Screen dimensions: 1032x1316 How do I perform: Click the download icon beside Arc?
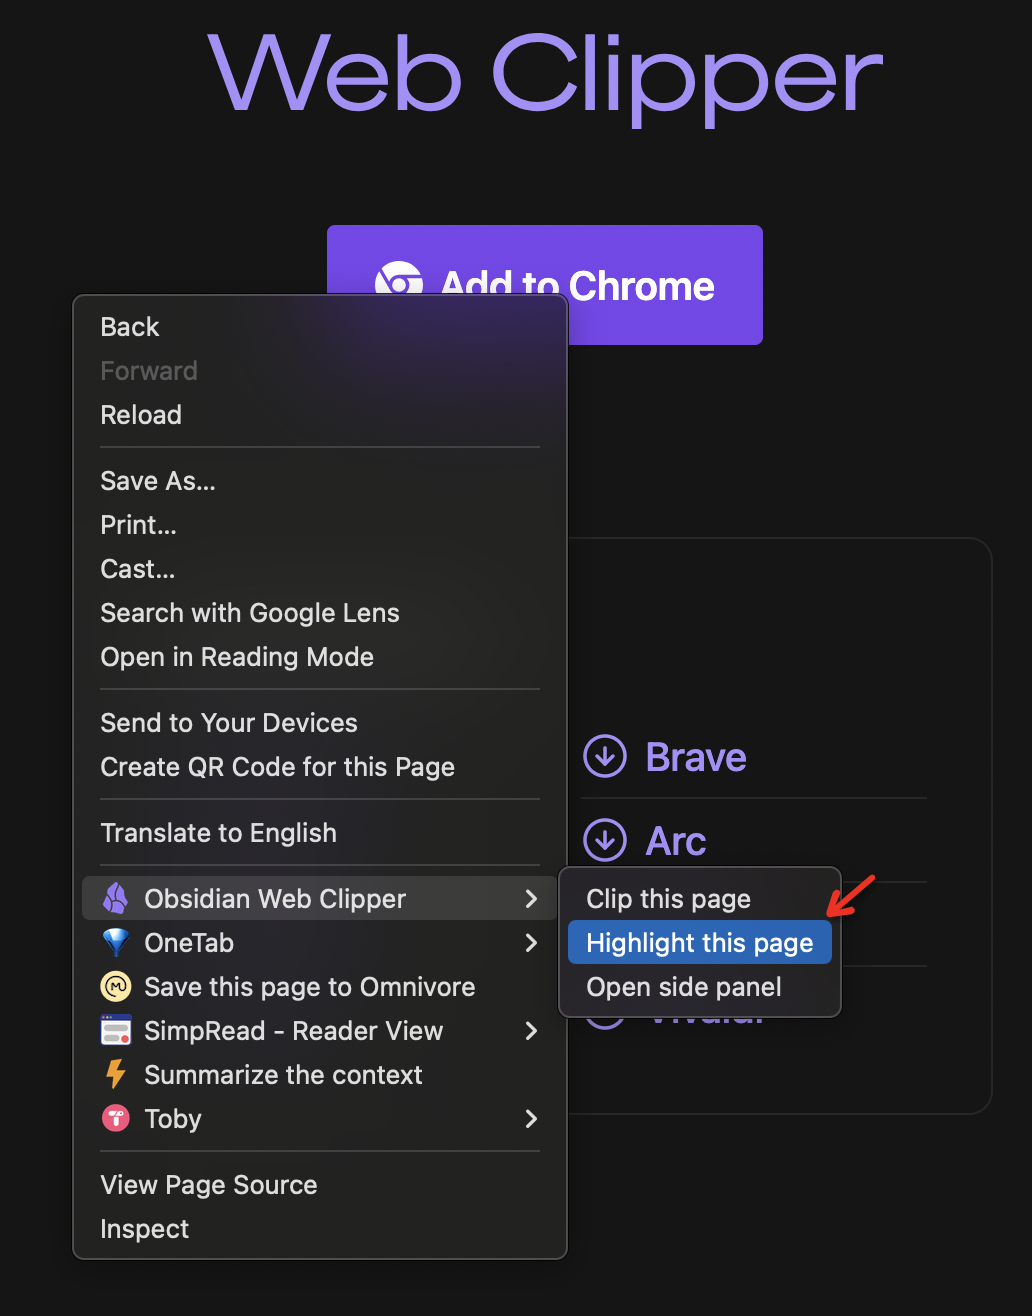coord(605,841)
